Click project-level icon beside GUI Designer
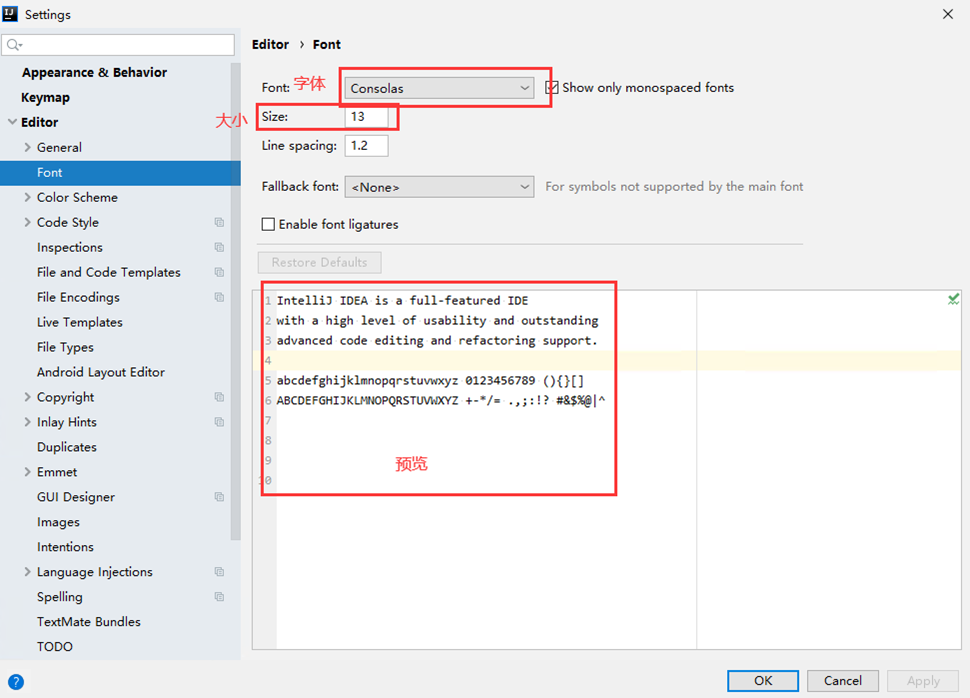 point(219,497)
